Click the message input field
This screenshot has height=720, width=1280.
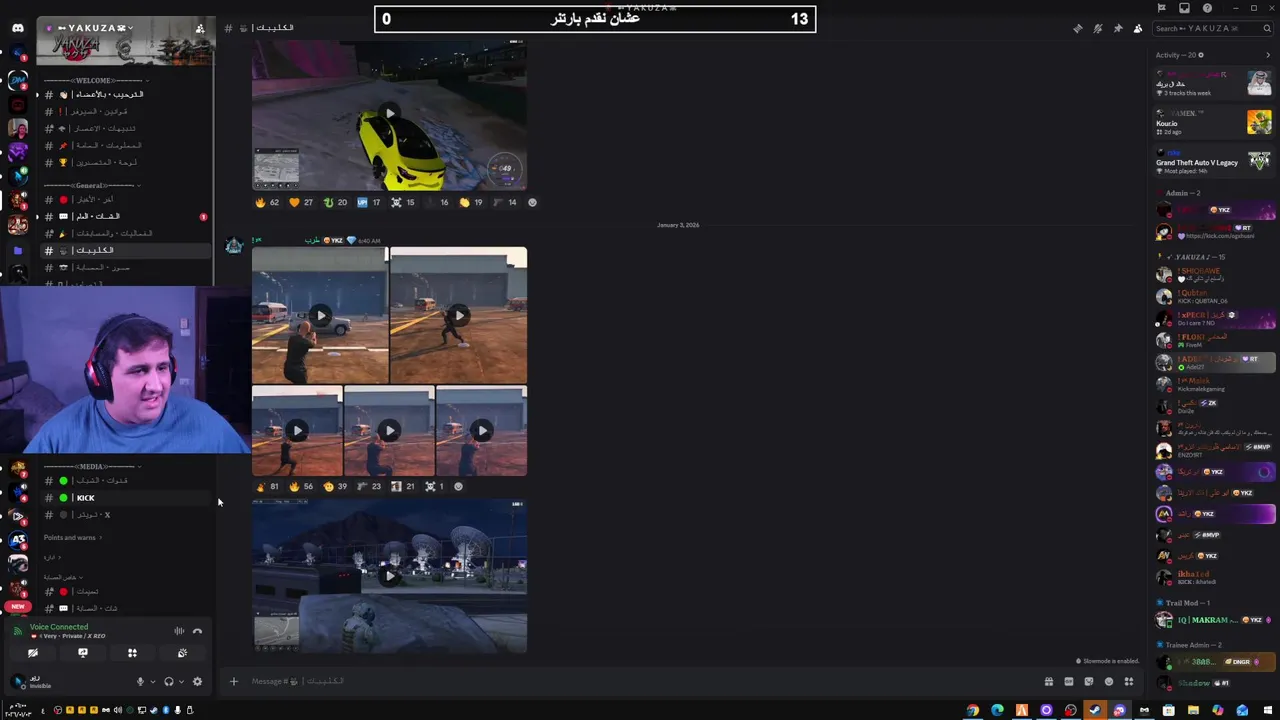click(640, 682)
